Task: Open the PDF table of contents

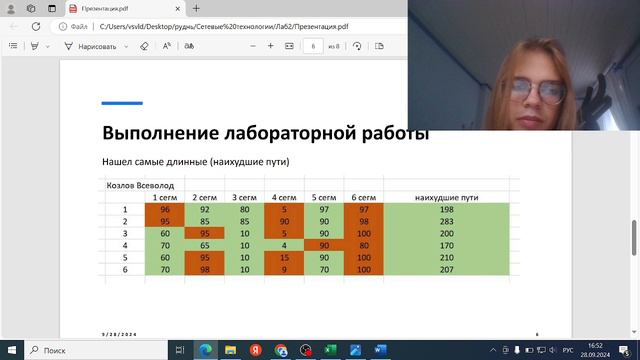Action: [x=13, y=46]
